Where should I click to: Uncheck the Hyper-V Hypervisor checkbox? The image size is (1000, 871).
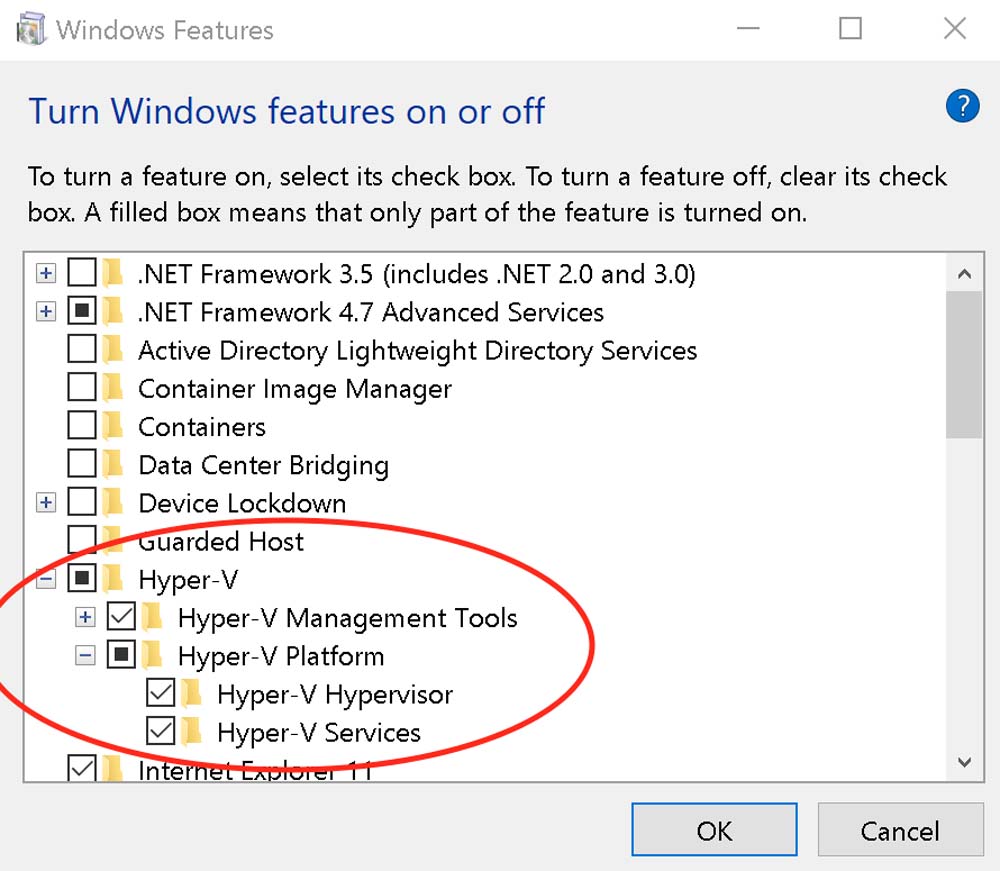point(160,694)
